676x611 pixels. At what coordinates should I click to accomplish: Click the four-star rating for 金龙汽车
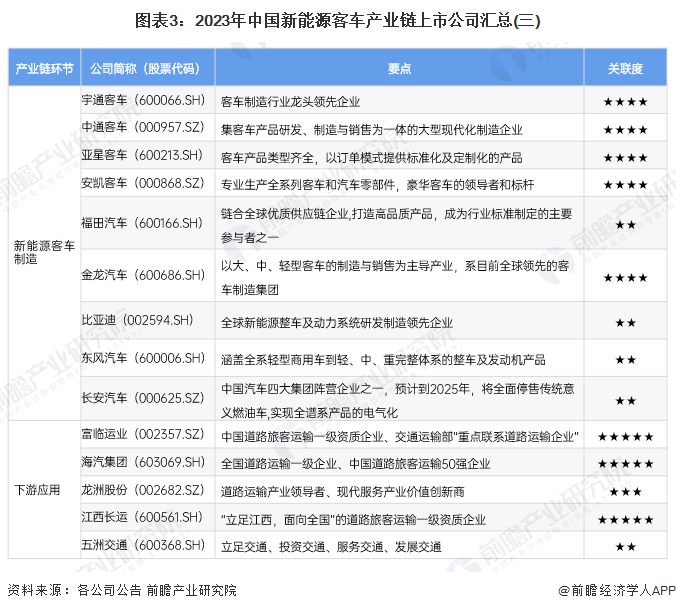tap(625, 278)
